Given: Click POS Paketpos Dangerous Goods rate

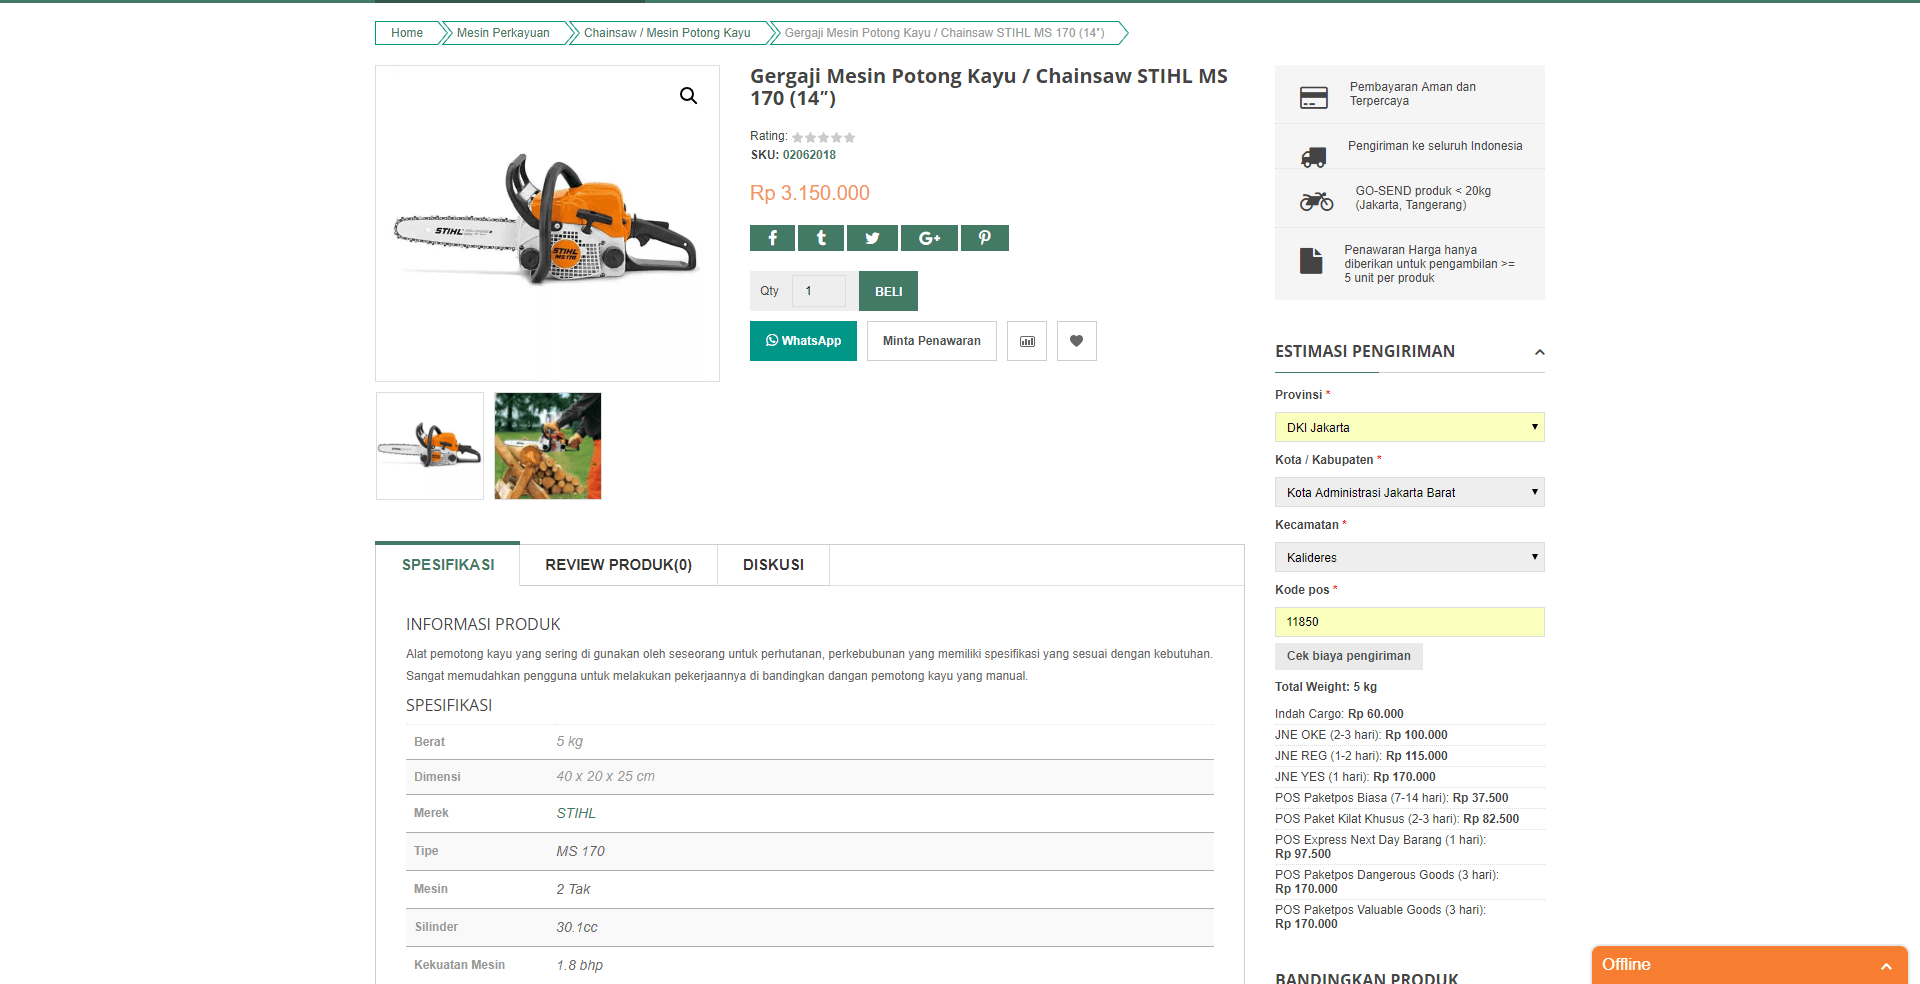Looking at the screenshot, I should 1387,882.
